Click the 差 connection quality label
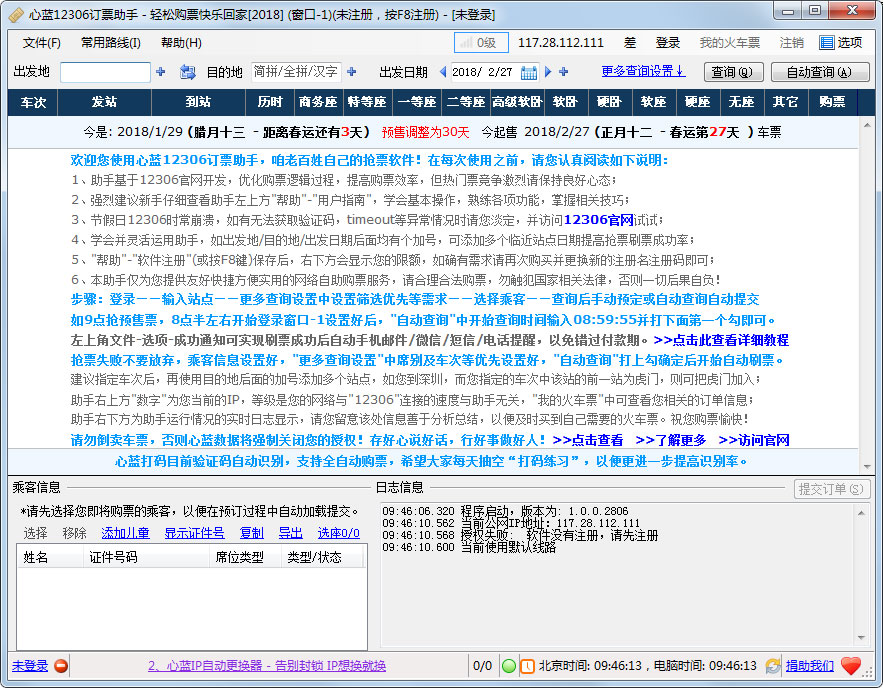The width and height of the screenshot is (883, 688). tap(630, 43)
